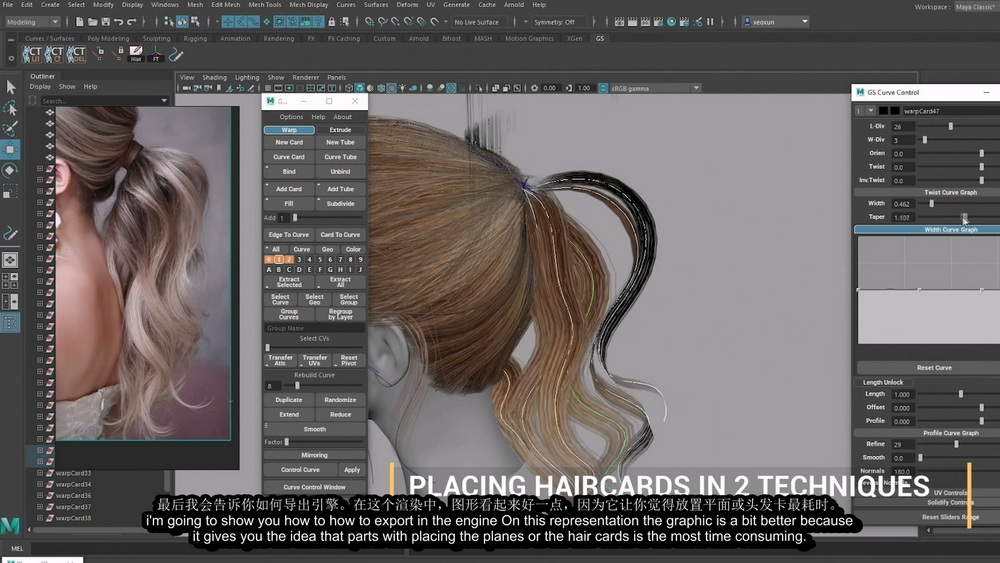
Task: Click the Outliner Search field
Action: (x=99, y=101)
